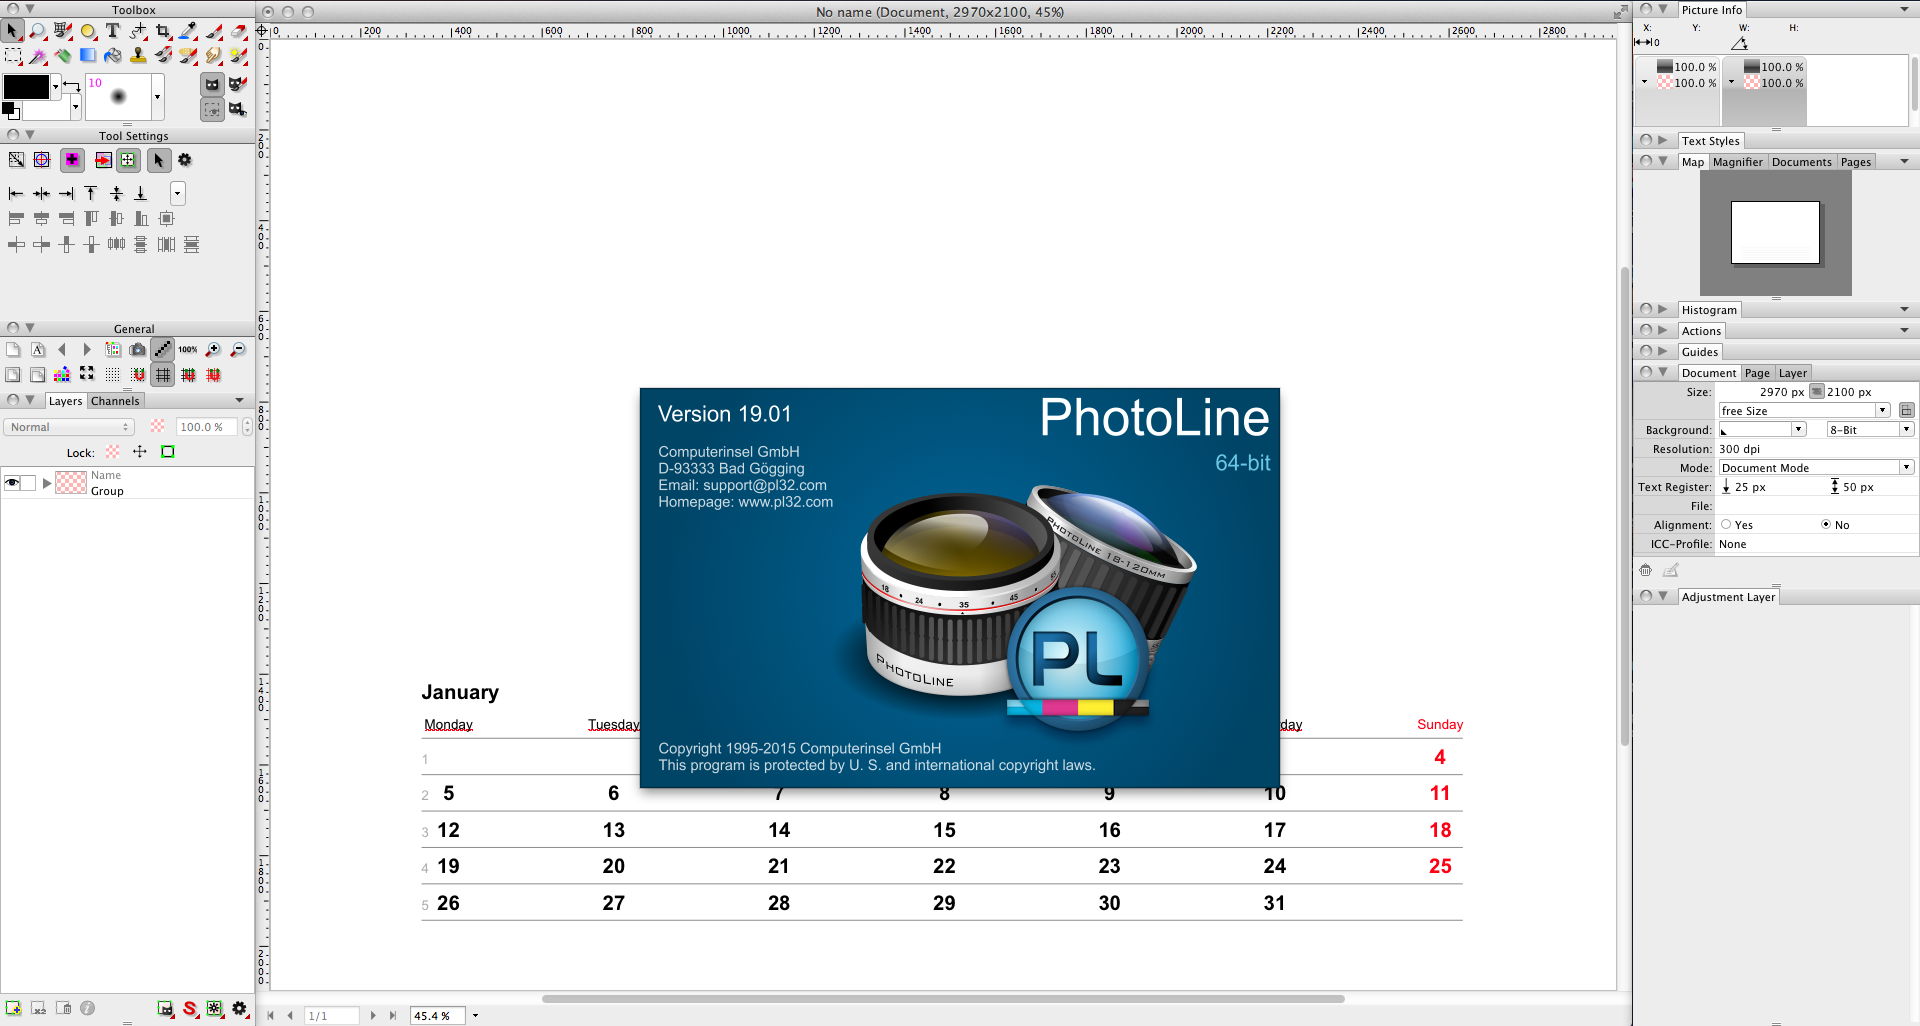
Task: Click the camera screenshot icon
Action: pos(138,350)
